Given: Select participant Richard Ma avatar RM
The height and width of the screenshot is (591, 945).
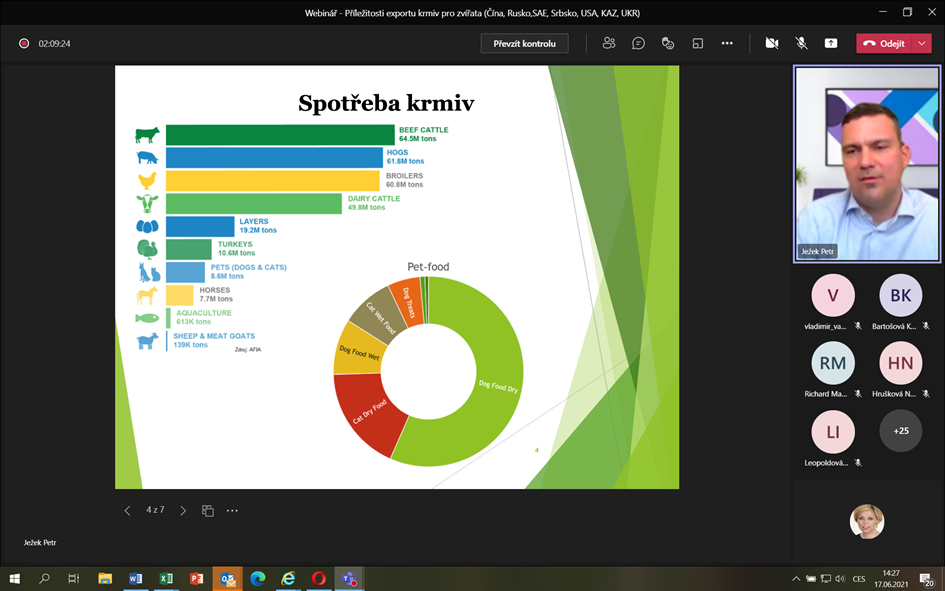Looking at the screenshot, I should pos(833,363).
